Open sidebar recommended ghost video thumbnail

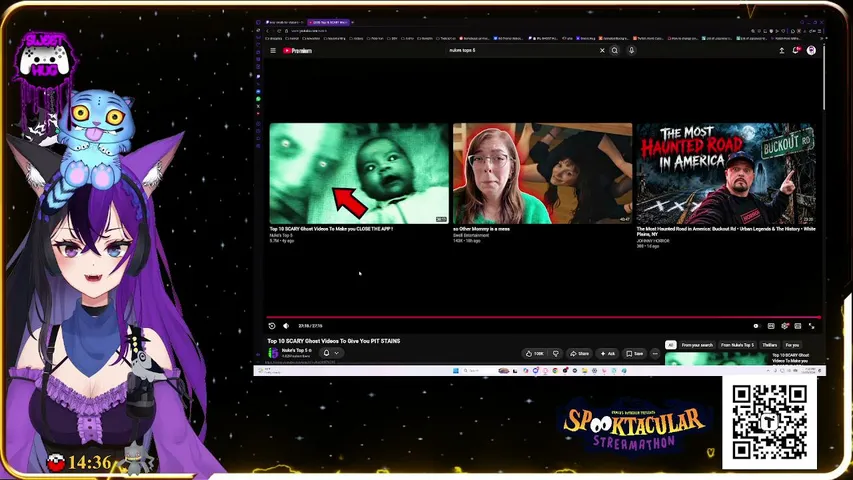pos(717,359)
